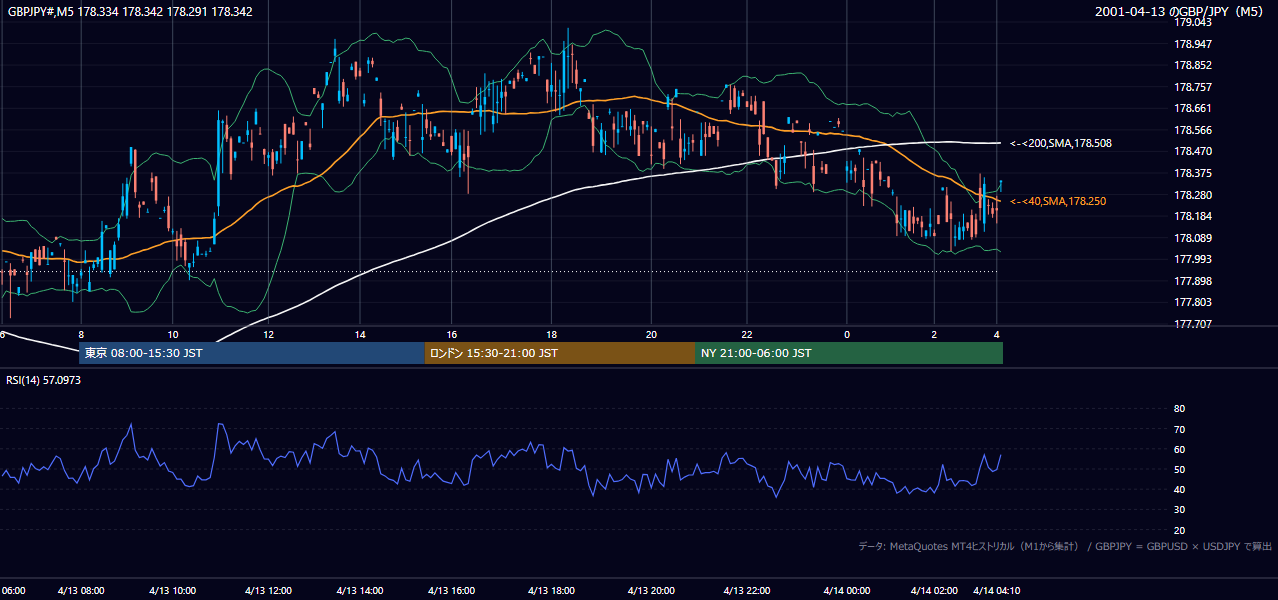The height and width of the screenshot is (600, 1278).
Task: Click price axis label 178.566
Action: 1193,130
